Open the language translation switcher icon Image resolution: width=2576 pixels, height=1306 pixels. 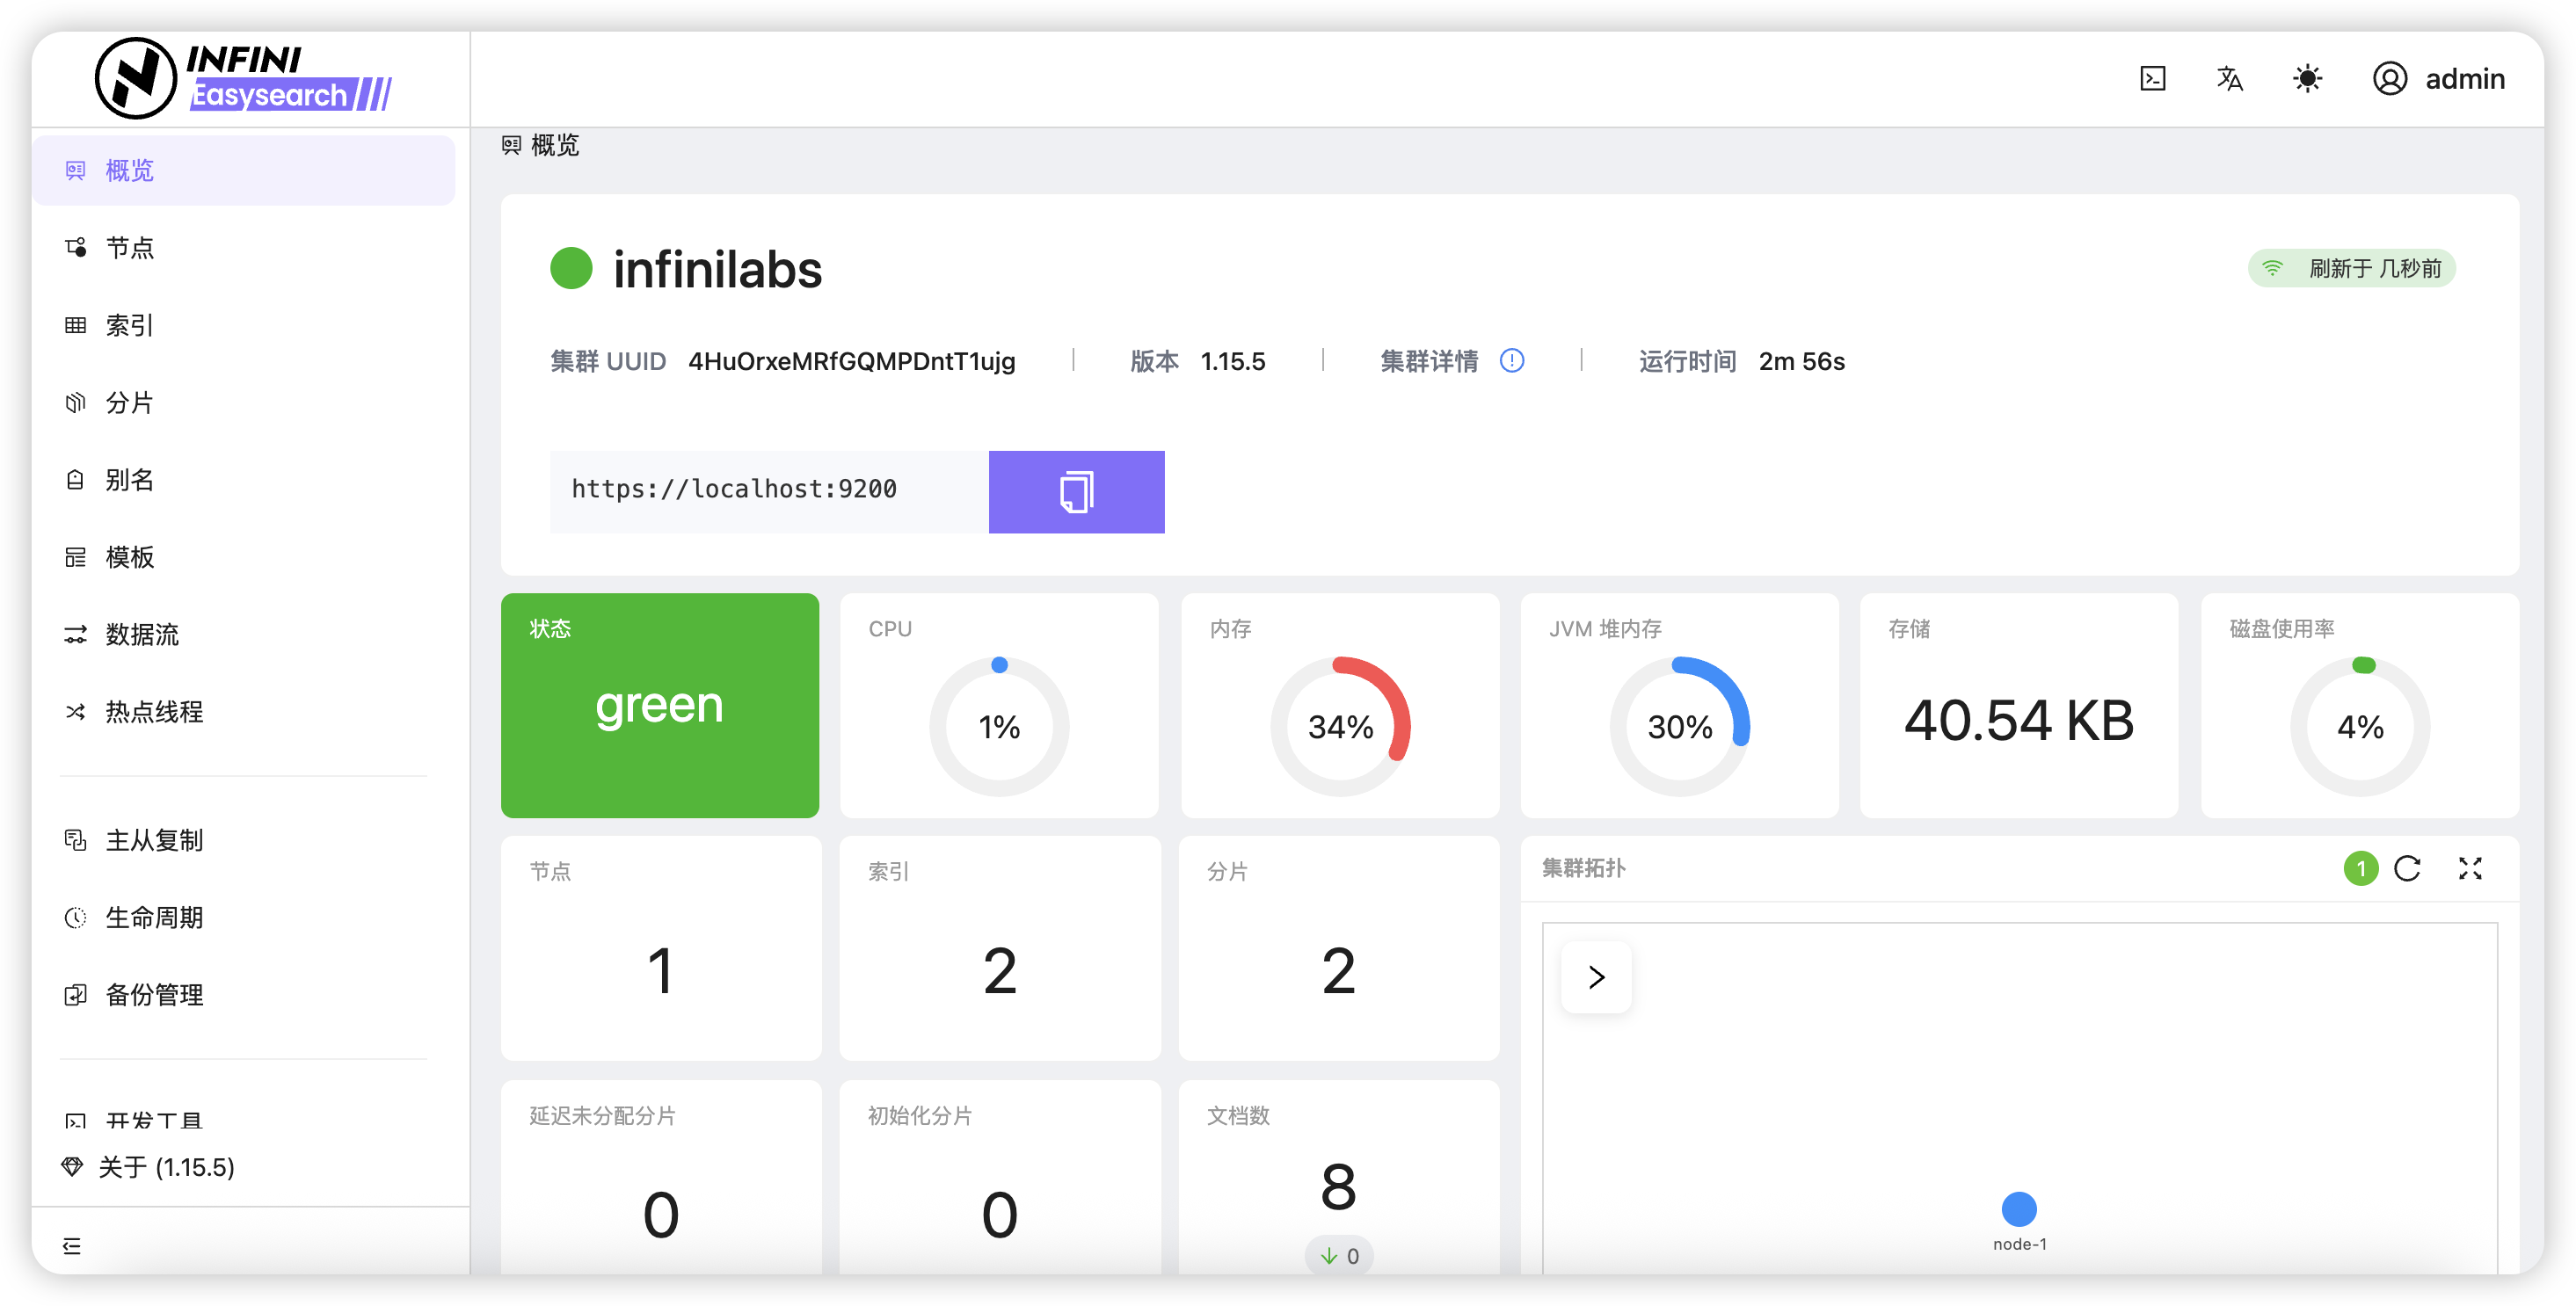2229,78
